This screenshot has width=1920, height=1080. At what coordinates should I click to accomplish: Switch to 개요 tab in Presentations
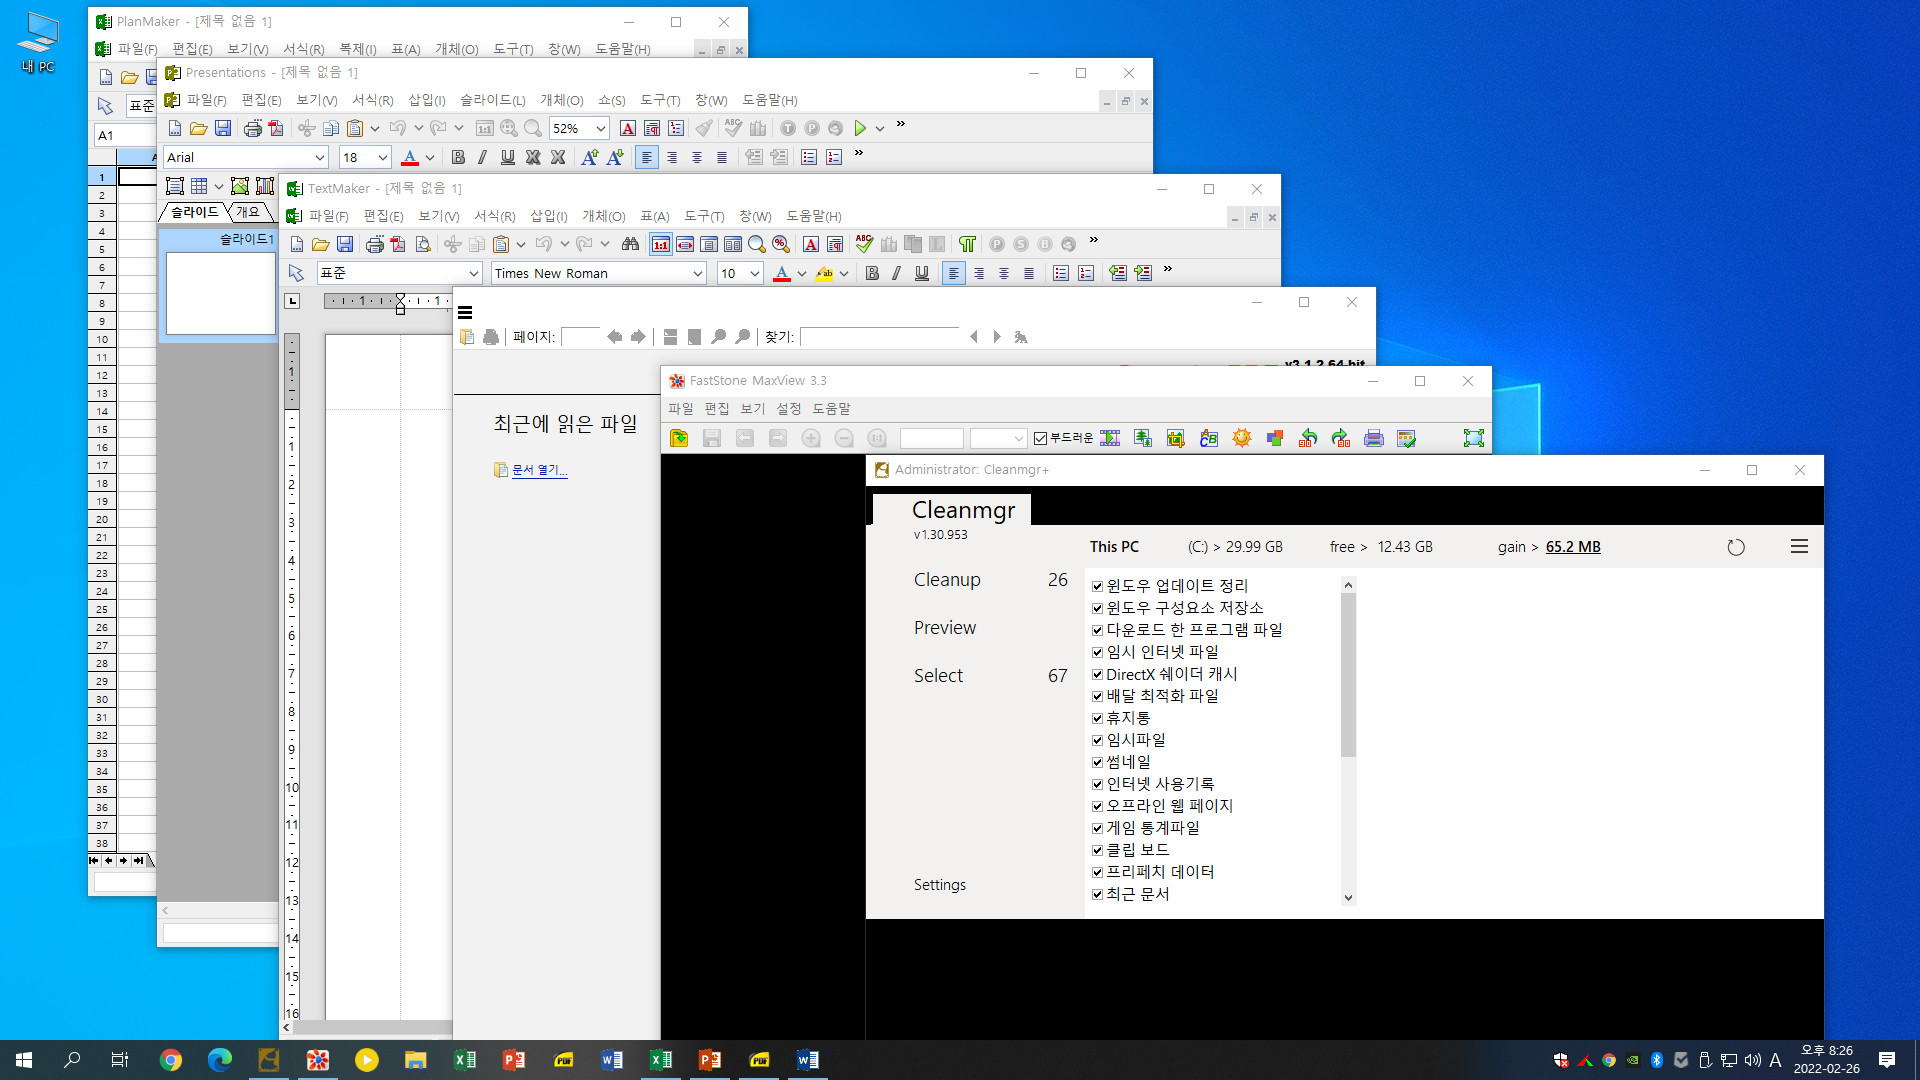click(248, 212)
